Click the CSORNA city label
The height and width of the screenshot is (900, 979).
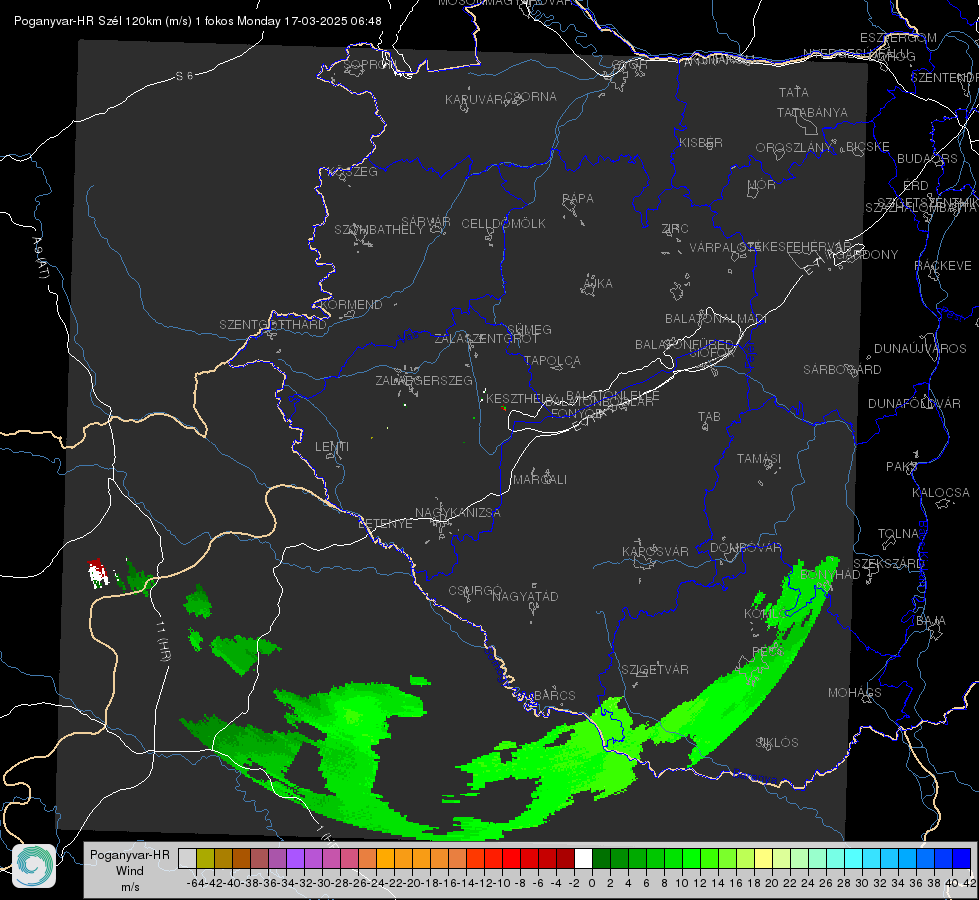click(x=530, y=97)
